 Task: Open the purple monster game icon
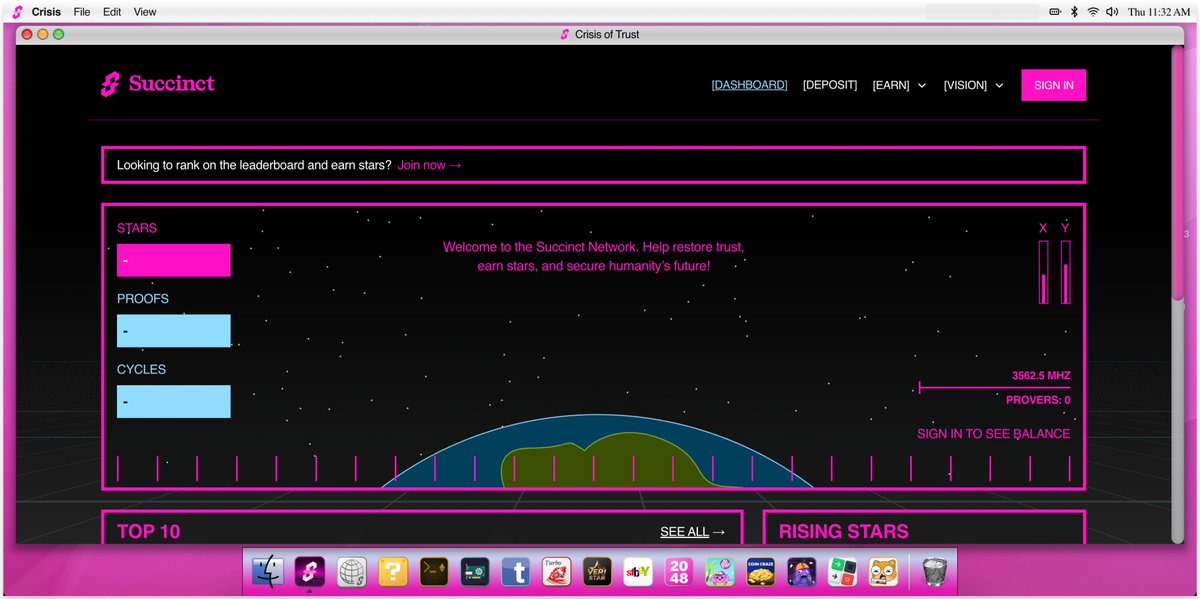(x=802, y=571)
